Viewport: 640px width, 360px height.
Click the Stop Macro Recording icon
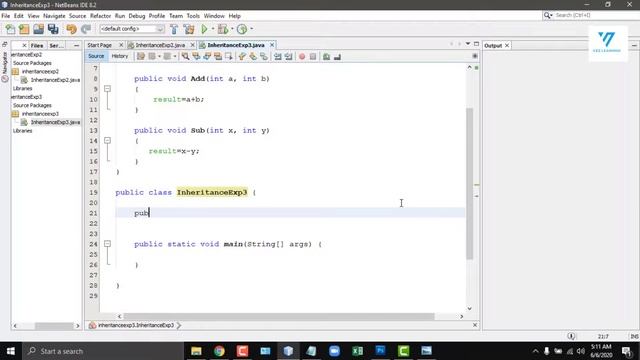pos(313,57)
